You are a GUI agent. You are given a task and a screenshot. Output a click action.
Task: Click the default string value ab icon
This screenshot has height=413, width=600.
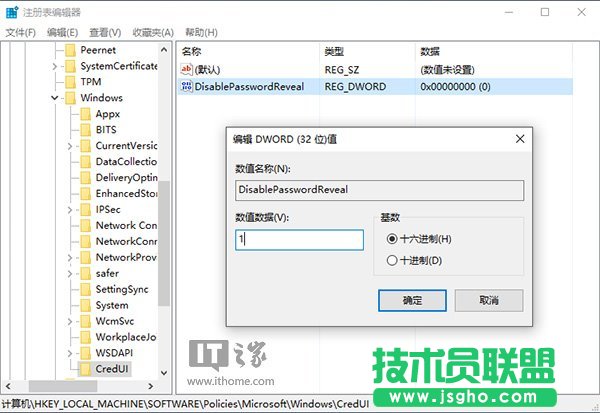click(186, 69)
